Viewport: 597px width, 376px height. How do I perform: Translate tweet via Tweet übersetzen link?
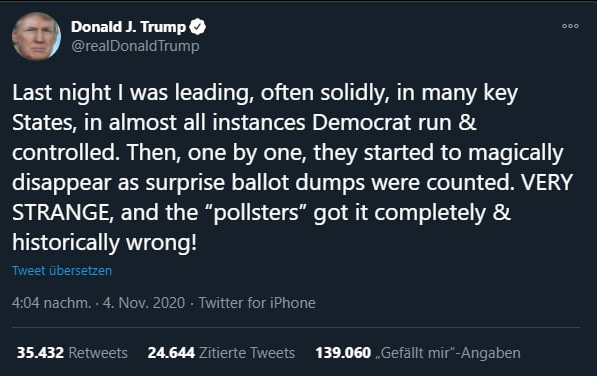point(62,271)
